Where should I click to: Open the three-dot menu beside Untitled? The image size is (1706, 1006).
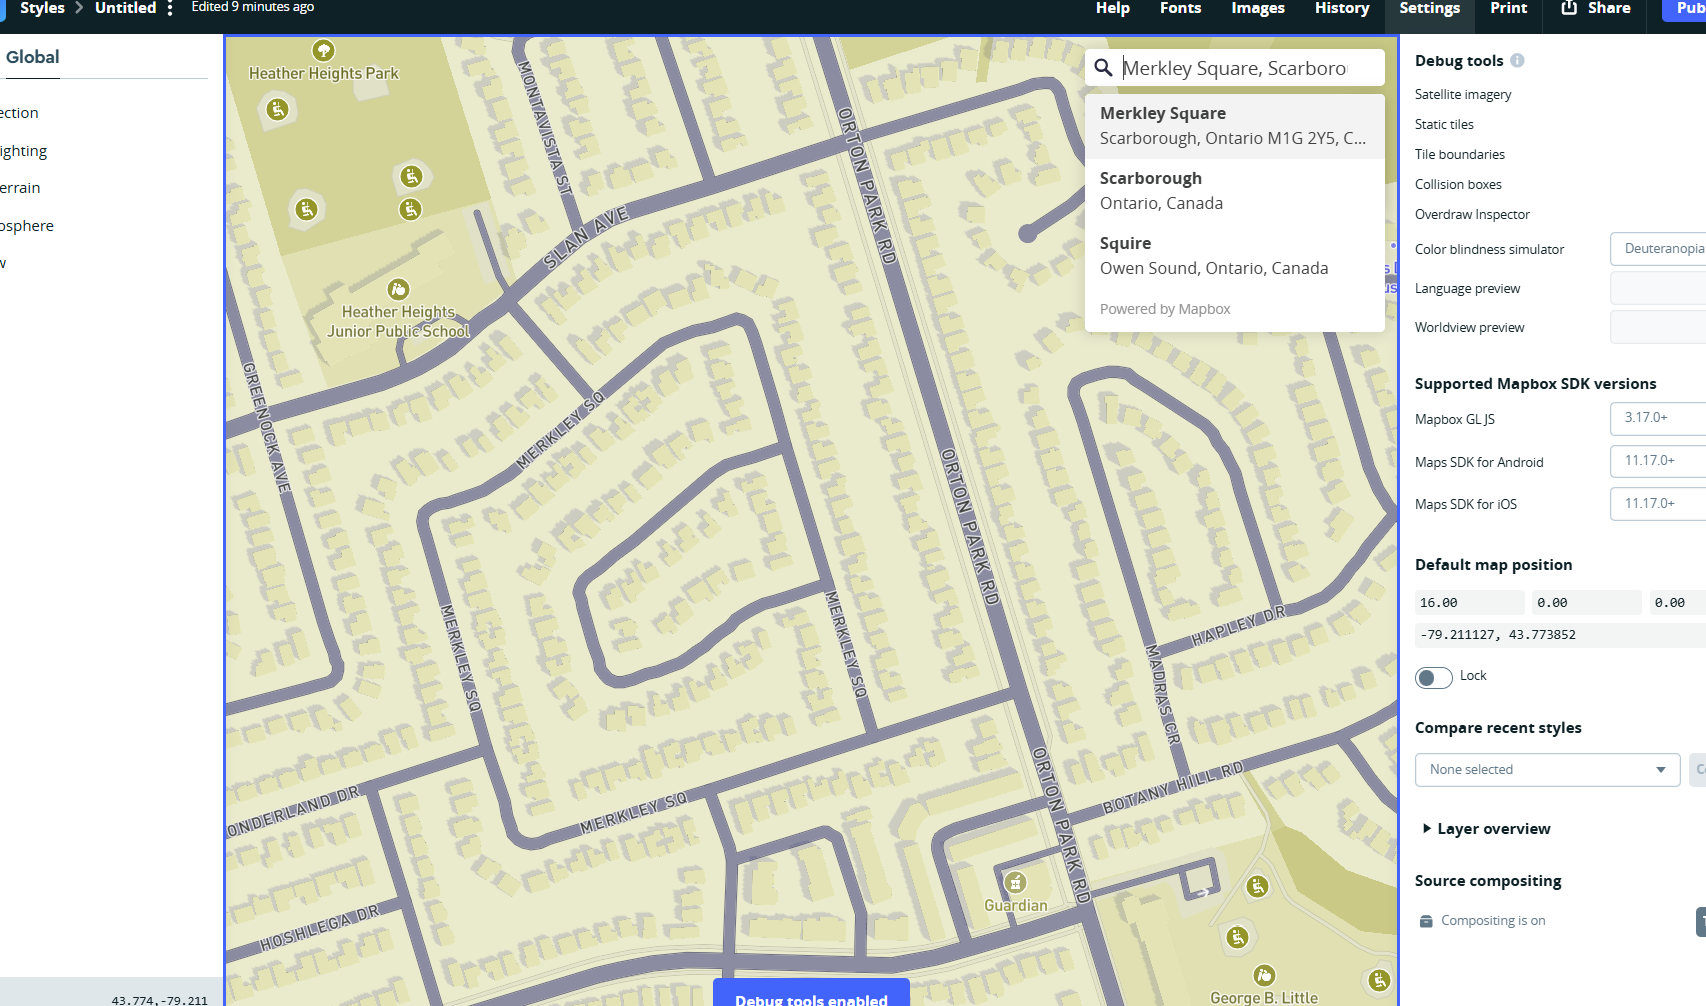coord(170,8)
